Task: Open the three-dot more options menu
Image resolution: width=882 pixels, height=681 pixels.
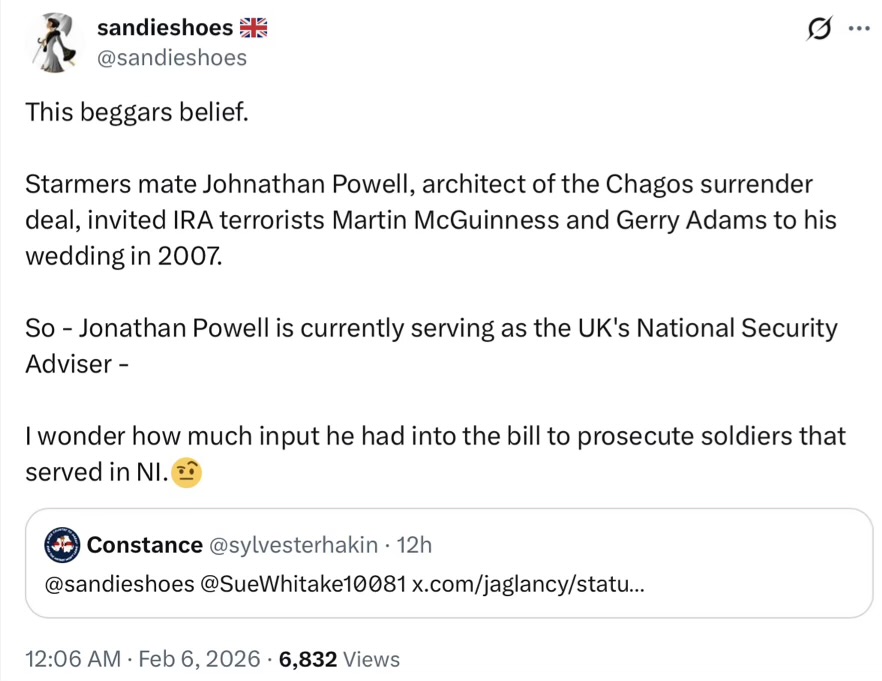Action: (x=857, y=28)
